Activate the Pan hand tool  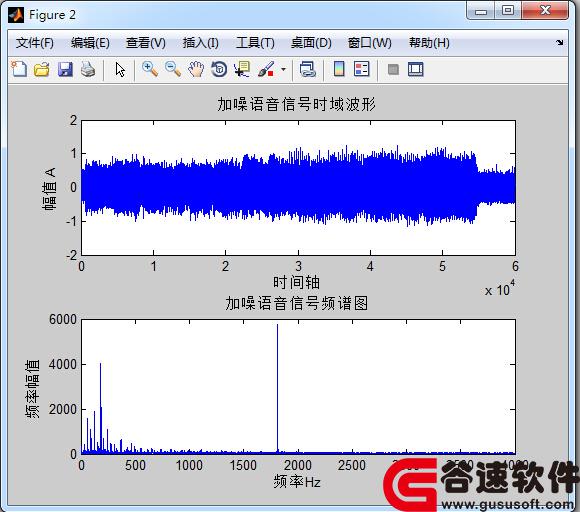click(196, 69)
